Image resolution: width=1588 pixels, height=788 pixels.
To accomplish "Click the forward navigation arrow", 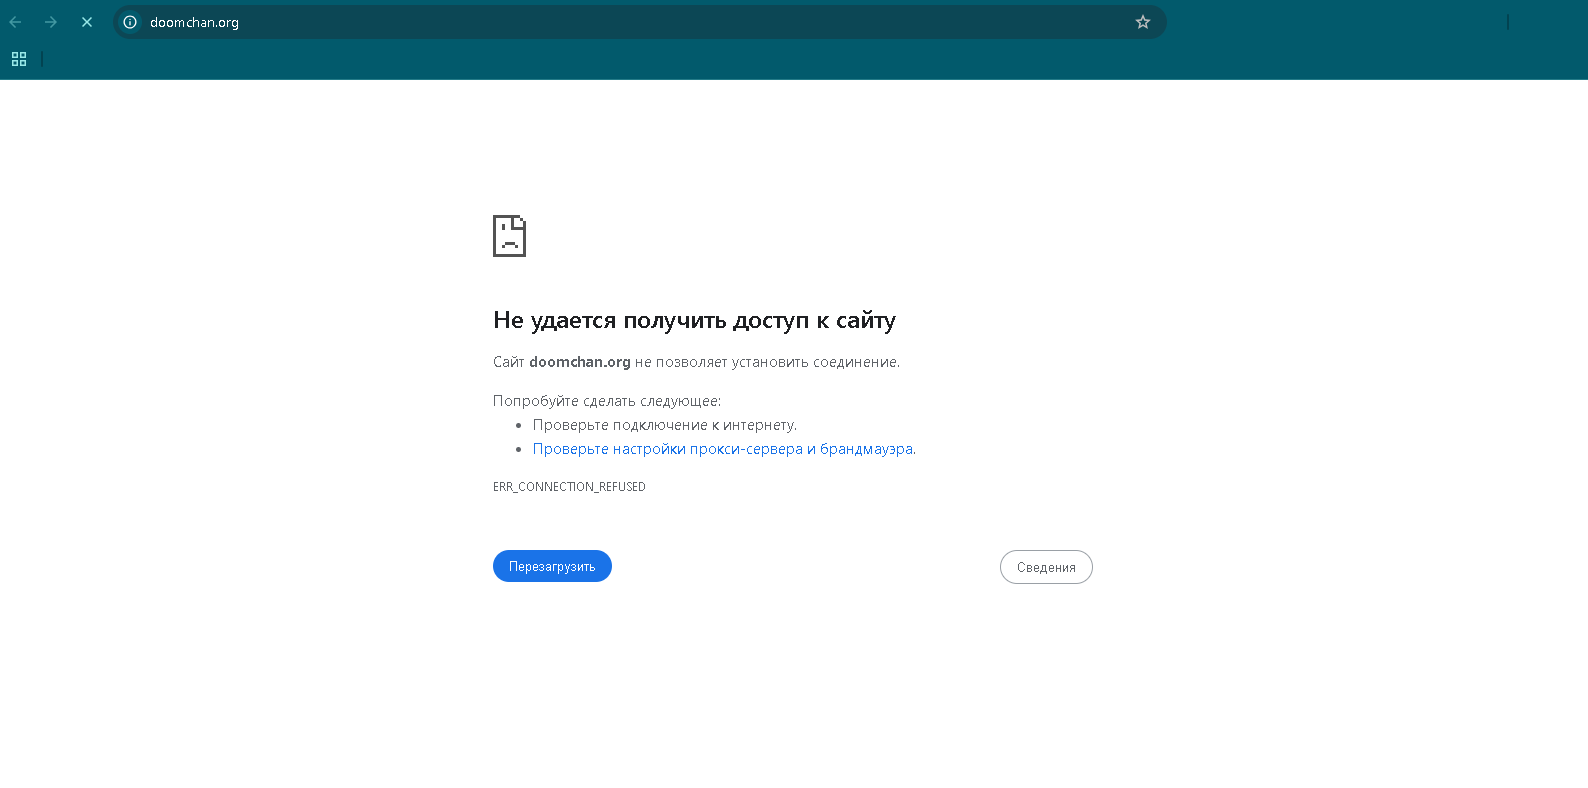I will tap(51, 22).
